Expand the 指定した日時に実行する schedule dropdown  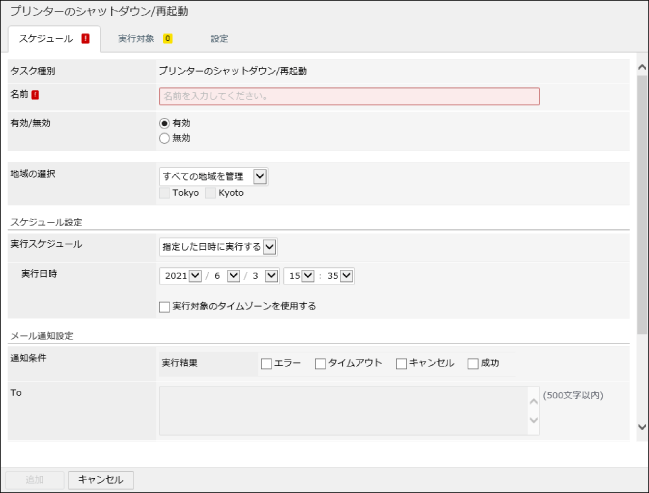pyautogui.click(x=269, y=246)
